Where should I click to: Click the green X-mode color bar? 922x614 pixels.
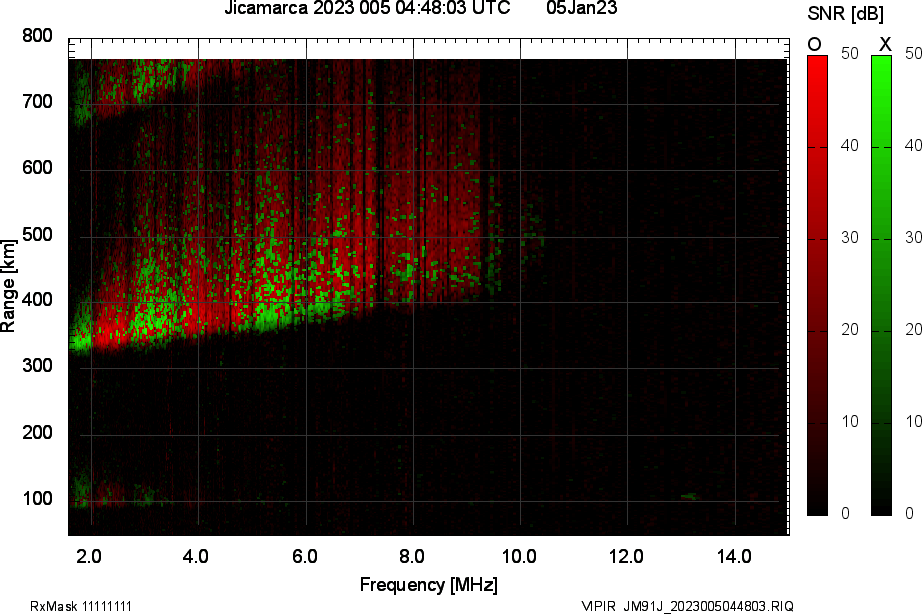(881, 285)
